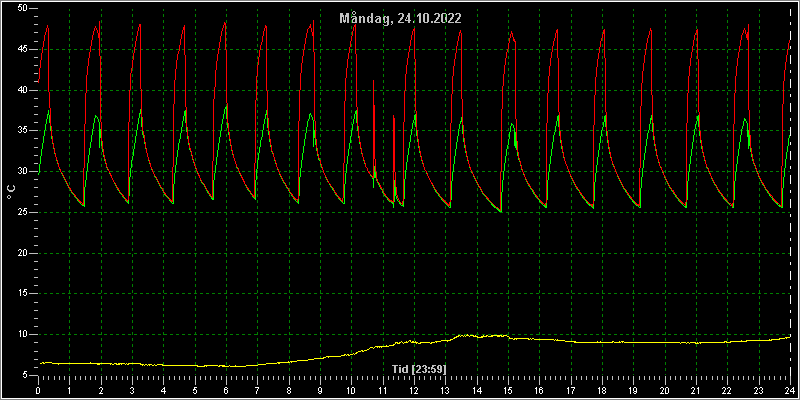The height and width of the screenshot is (400, 800).
Task: Click the red curve peak near hour 2
Action: pos(99,22)
